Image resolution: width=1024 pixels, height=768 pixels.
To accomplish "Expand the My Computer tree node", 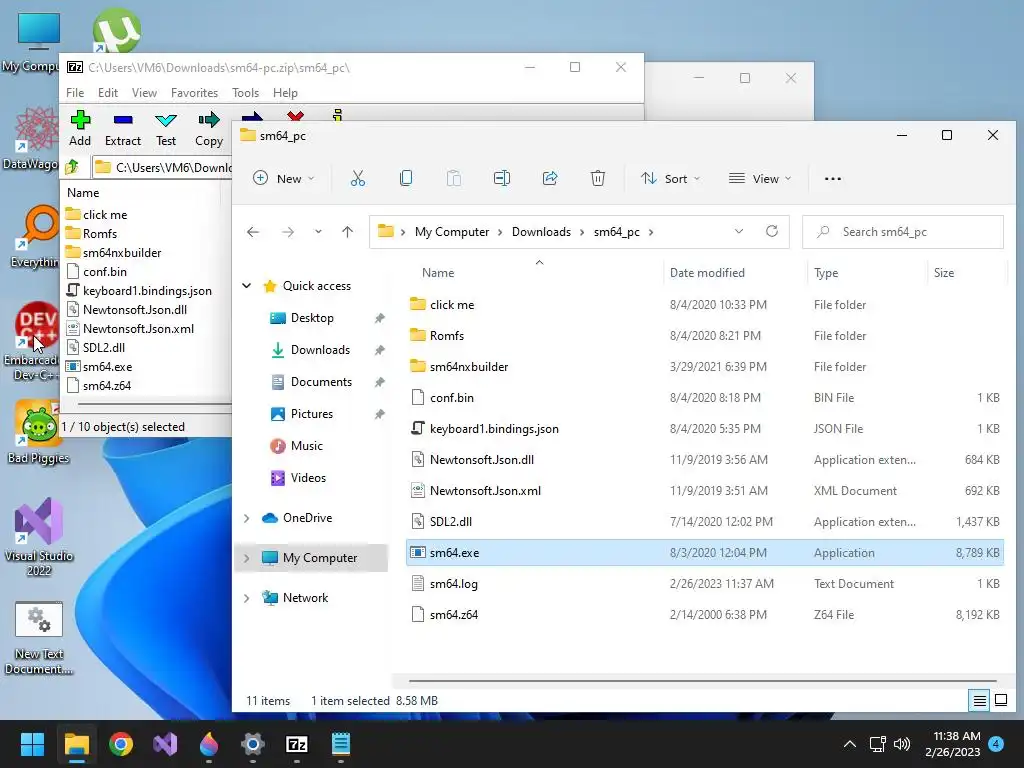I will point(247,558).
